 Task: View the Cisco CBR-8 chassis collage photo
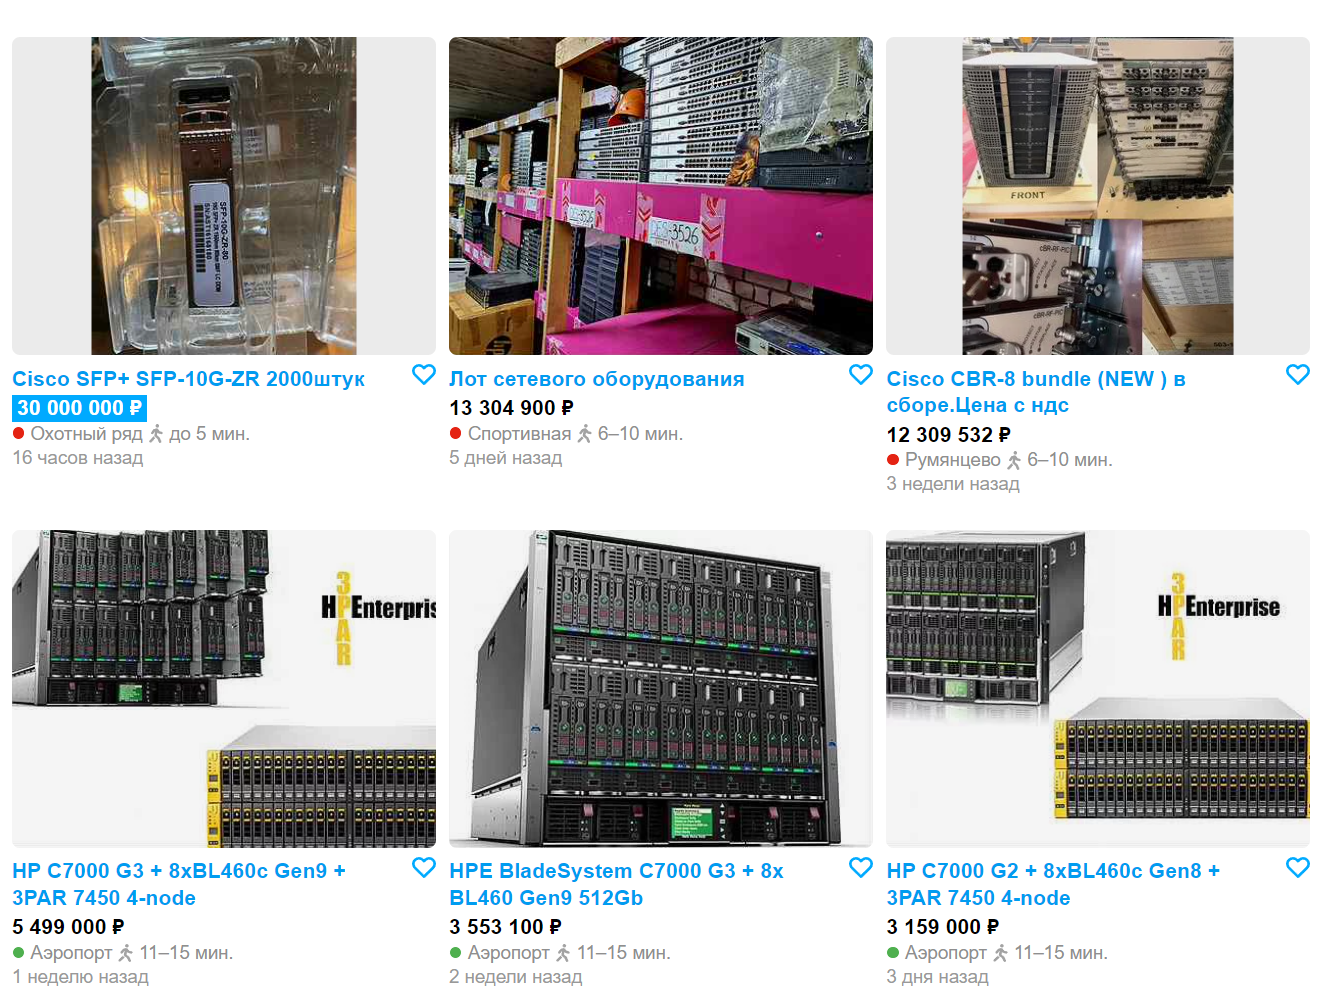[x=1098, y=196]
